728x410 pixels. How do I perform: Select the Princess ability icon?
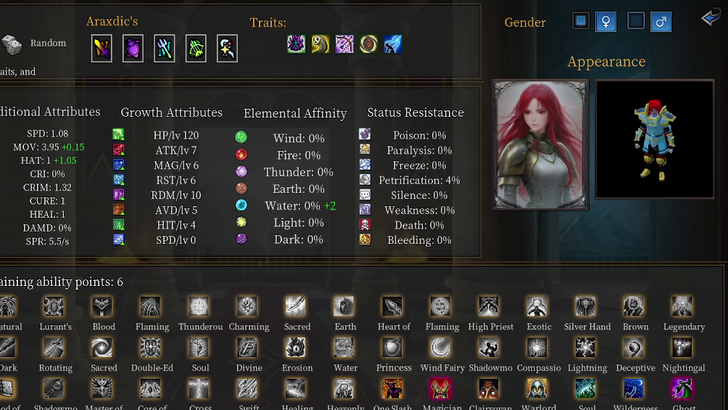click(392, 347)
